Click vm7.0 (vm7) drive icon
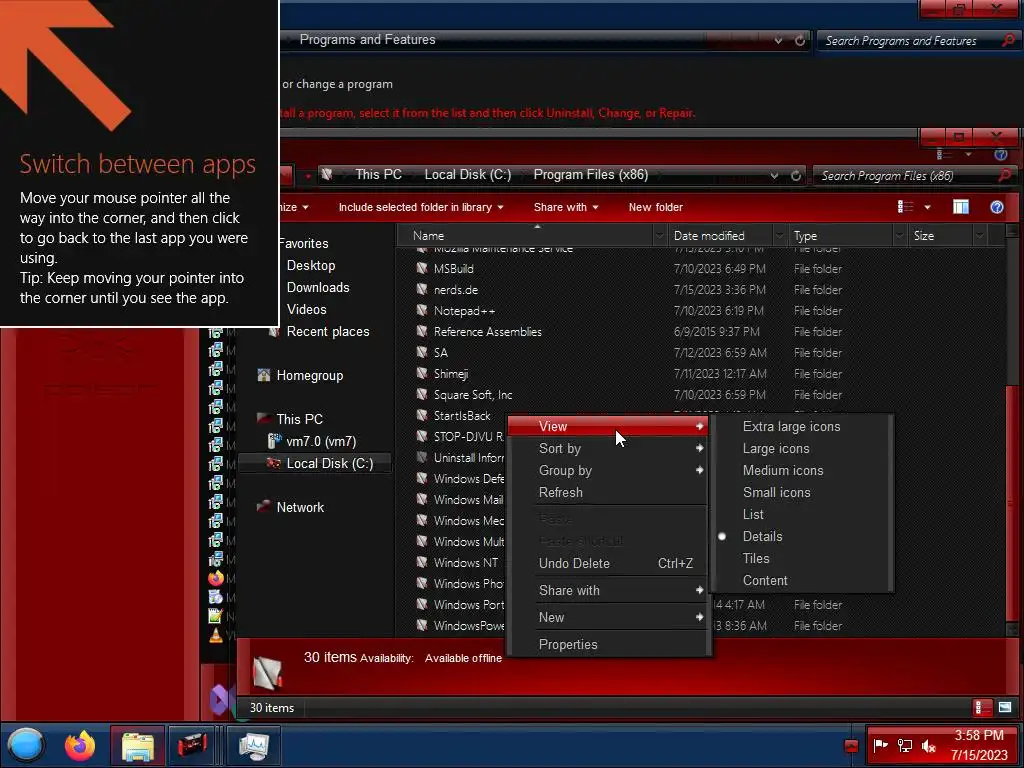 pos(274,441)
